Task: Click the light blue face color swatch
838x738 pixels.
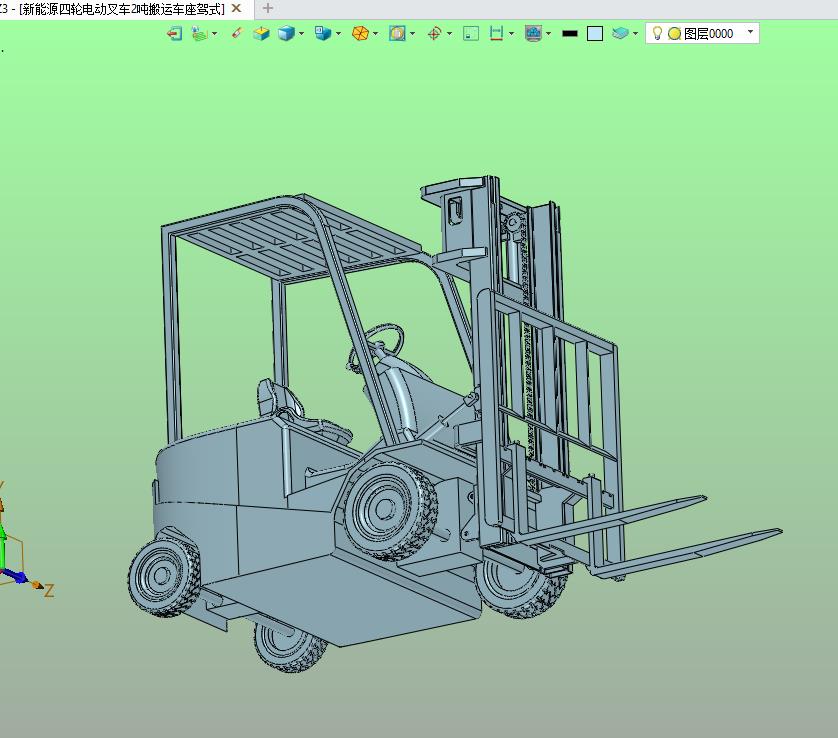Action: pyautogui.click(x=595, y=34)
